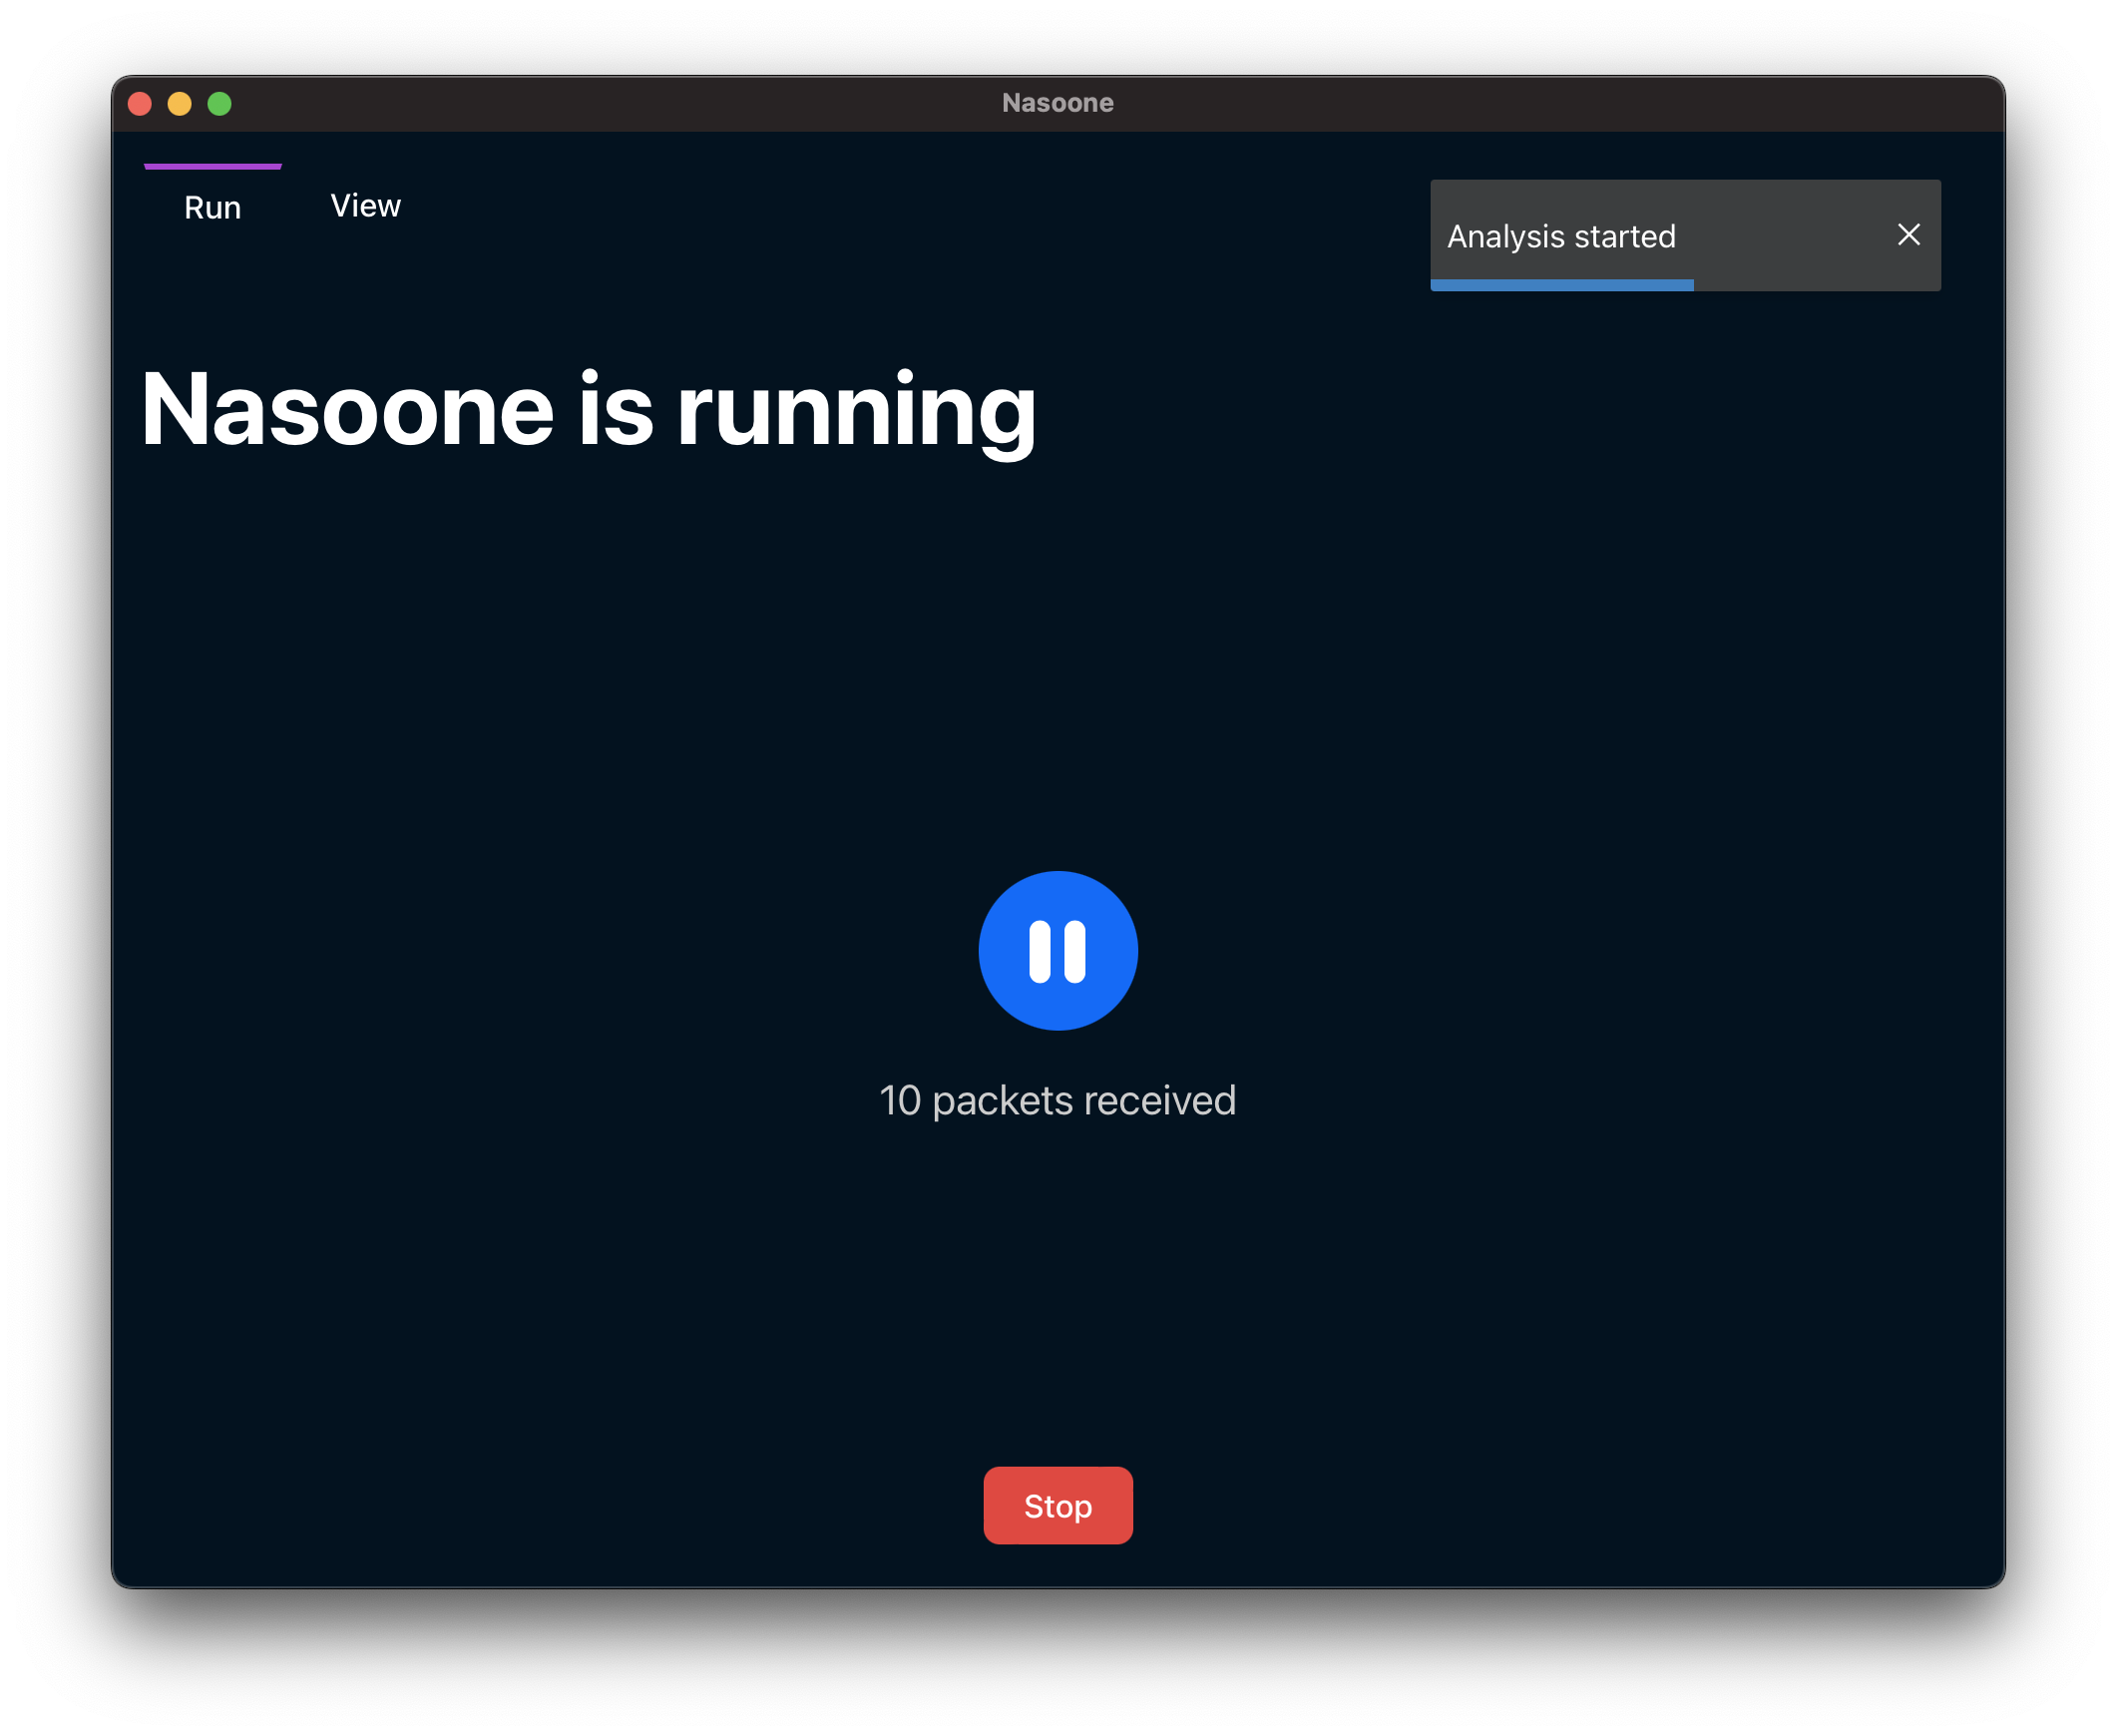Click the Analysis started toast text
This screenshot has height=1736, width=2117.
[1560, 237]
